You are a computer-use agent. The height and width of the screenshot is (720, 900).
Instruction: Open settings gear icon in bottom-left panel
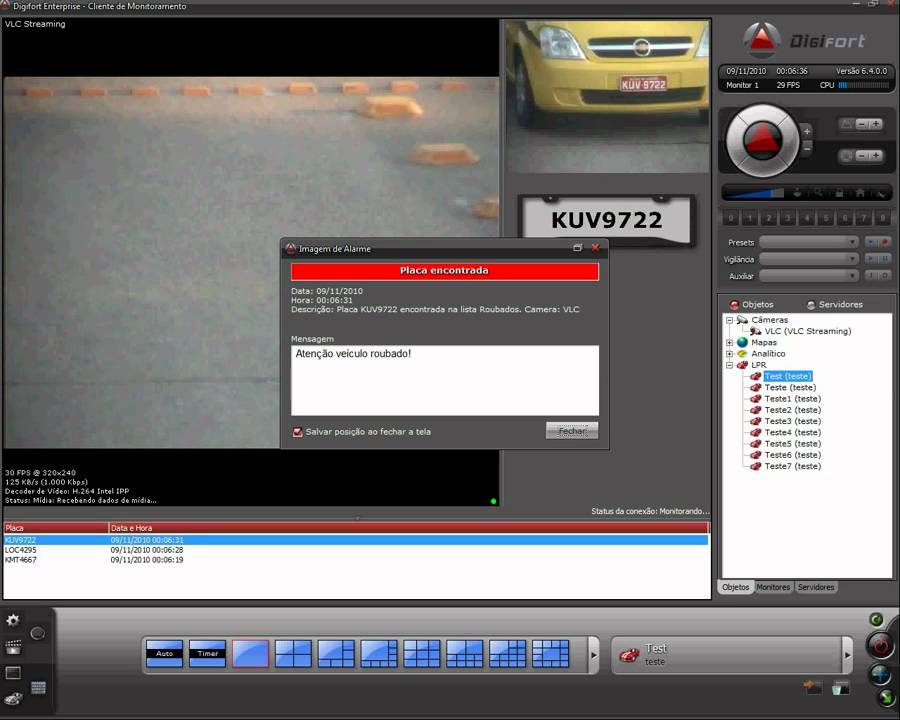click(13, 621)
